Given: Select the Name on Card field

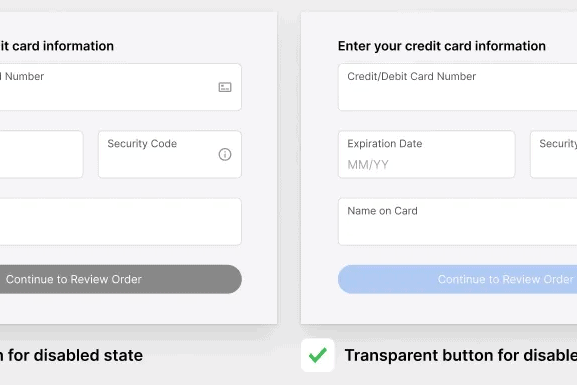Looking at the screenshot, I should click(457, 222).
